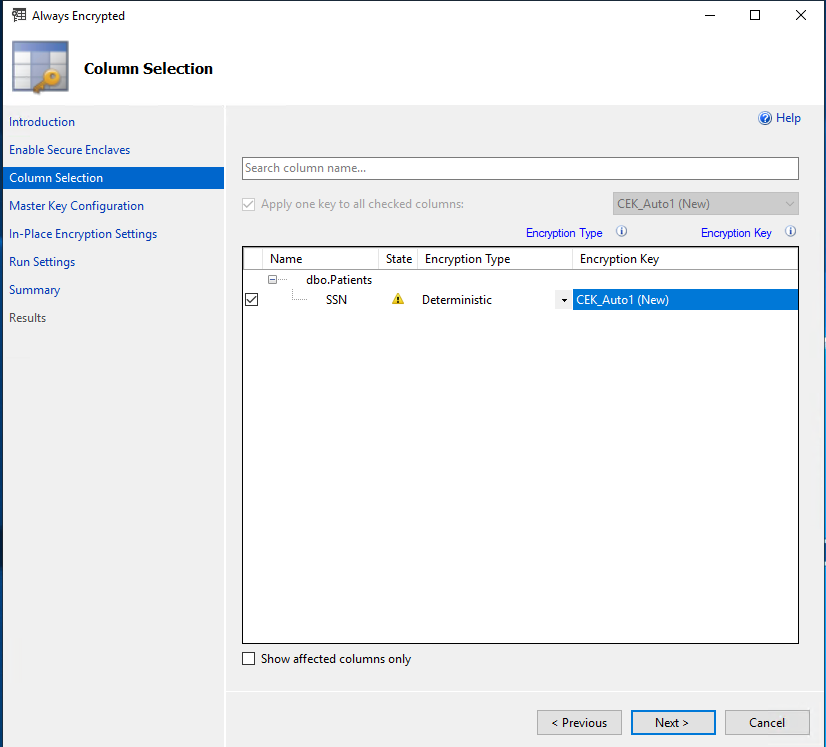Click the Always Encrypted title bar icon
Image resolution: width=826 pixels, height=747 pixels.
pyautogui.click(x=19, y=15)
